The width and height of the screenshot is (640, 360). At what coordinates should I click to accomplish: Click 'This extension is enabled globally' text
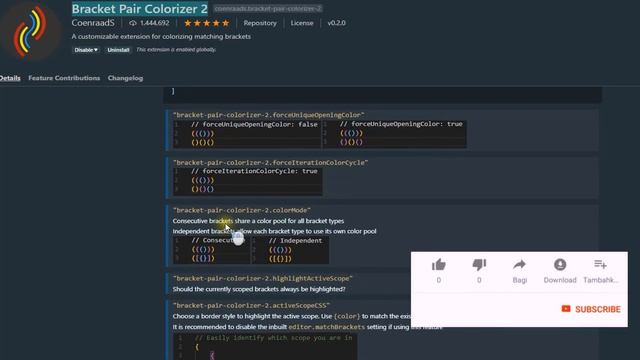tap(176, 50)
